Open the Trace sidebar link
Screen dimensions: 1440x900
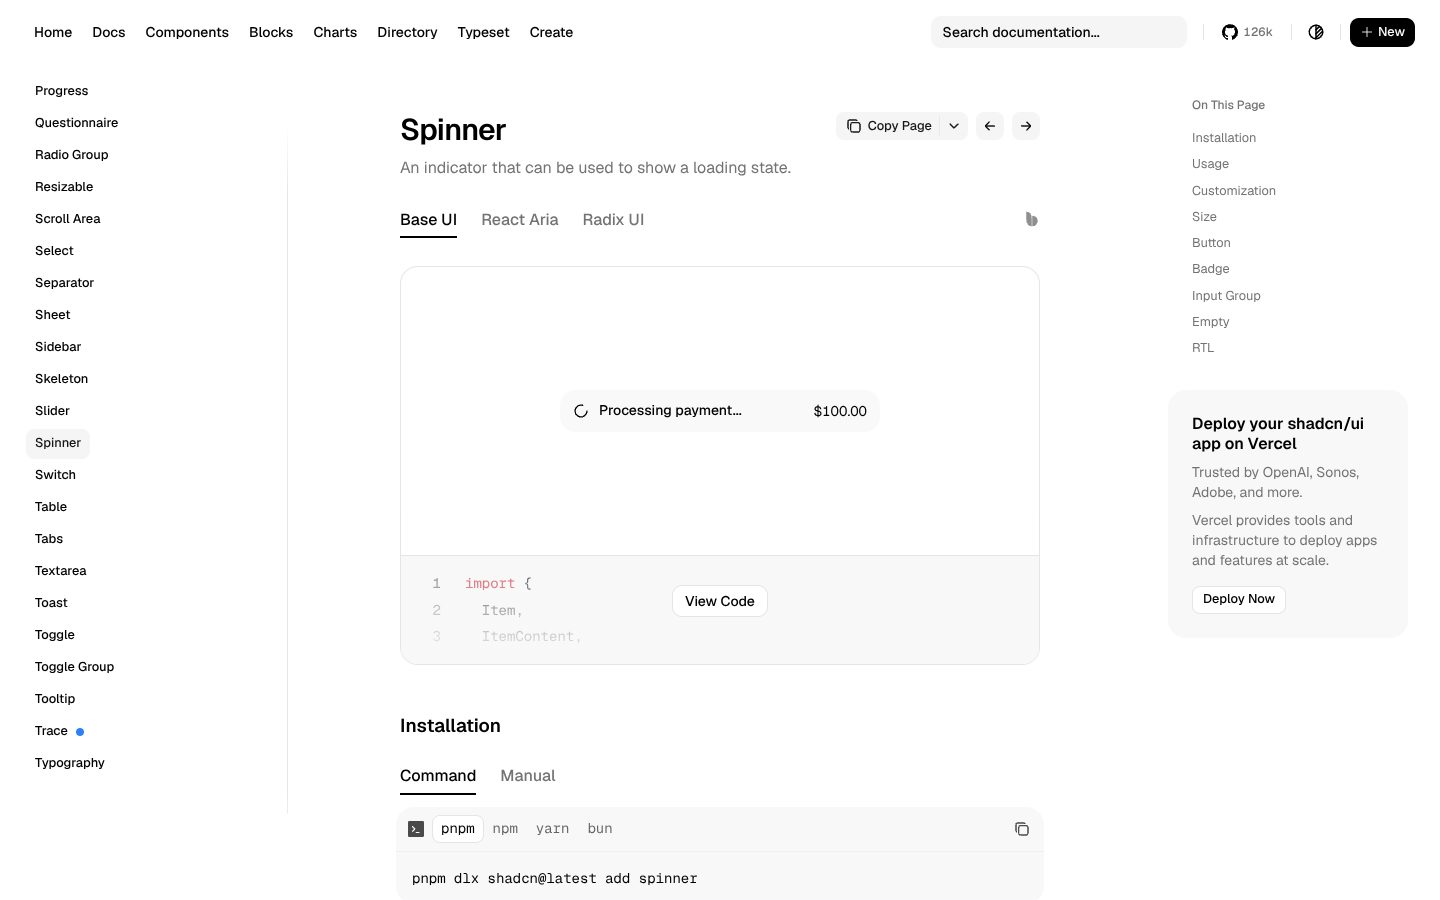click(51, 731)
